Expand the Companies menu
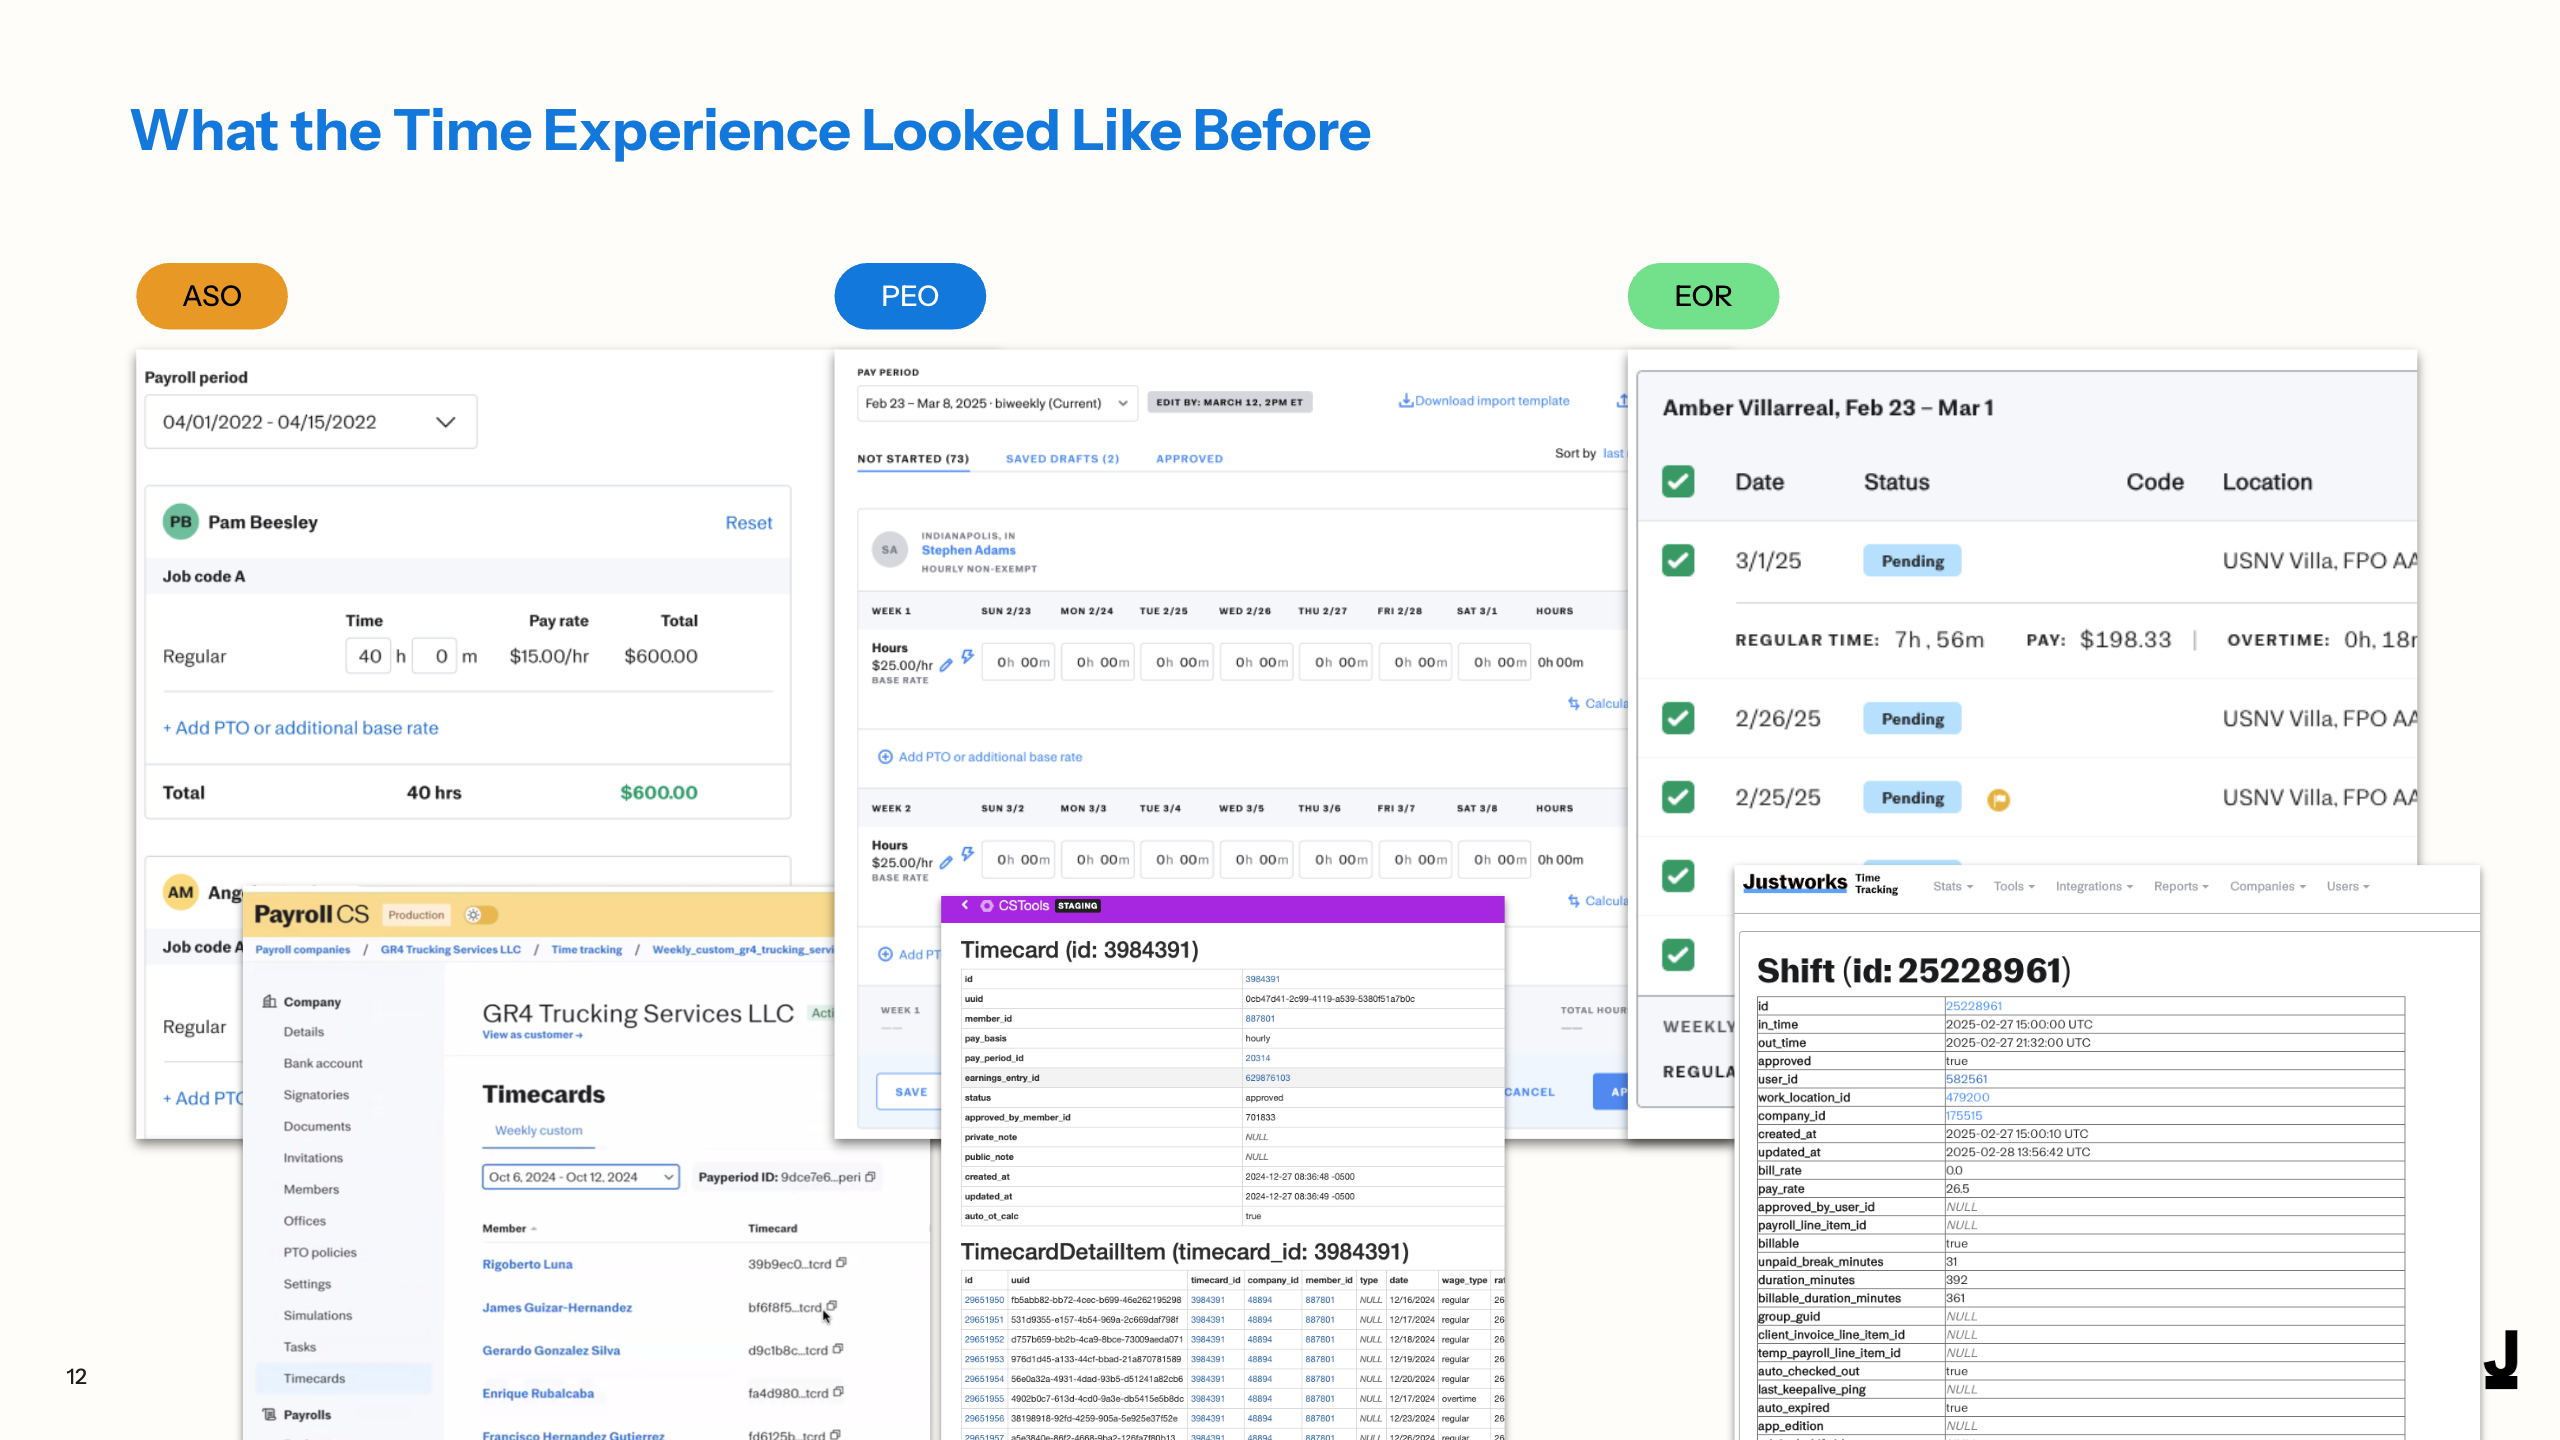Viewport: 2560px width, 1440px height. point(2267,886)
